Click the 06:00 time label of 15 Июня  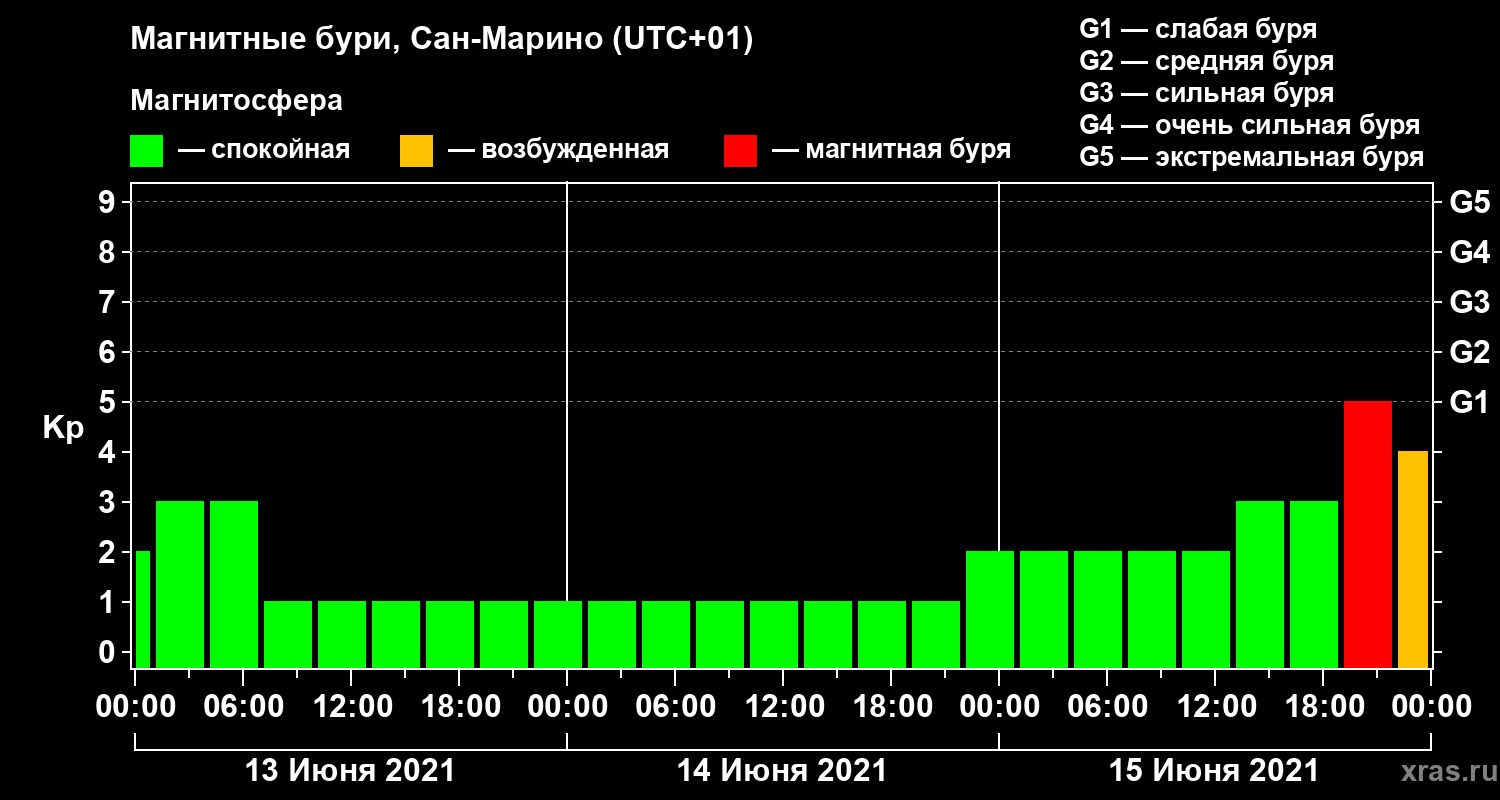1107,706
